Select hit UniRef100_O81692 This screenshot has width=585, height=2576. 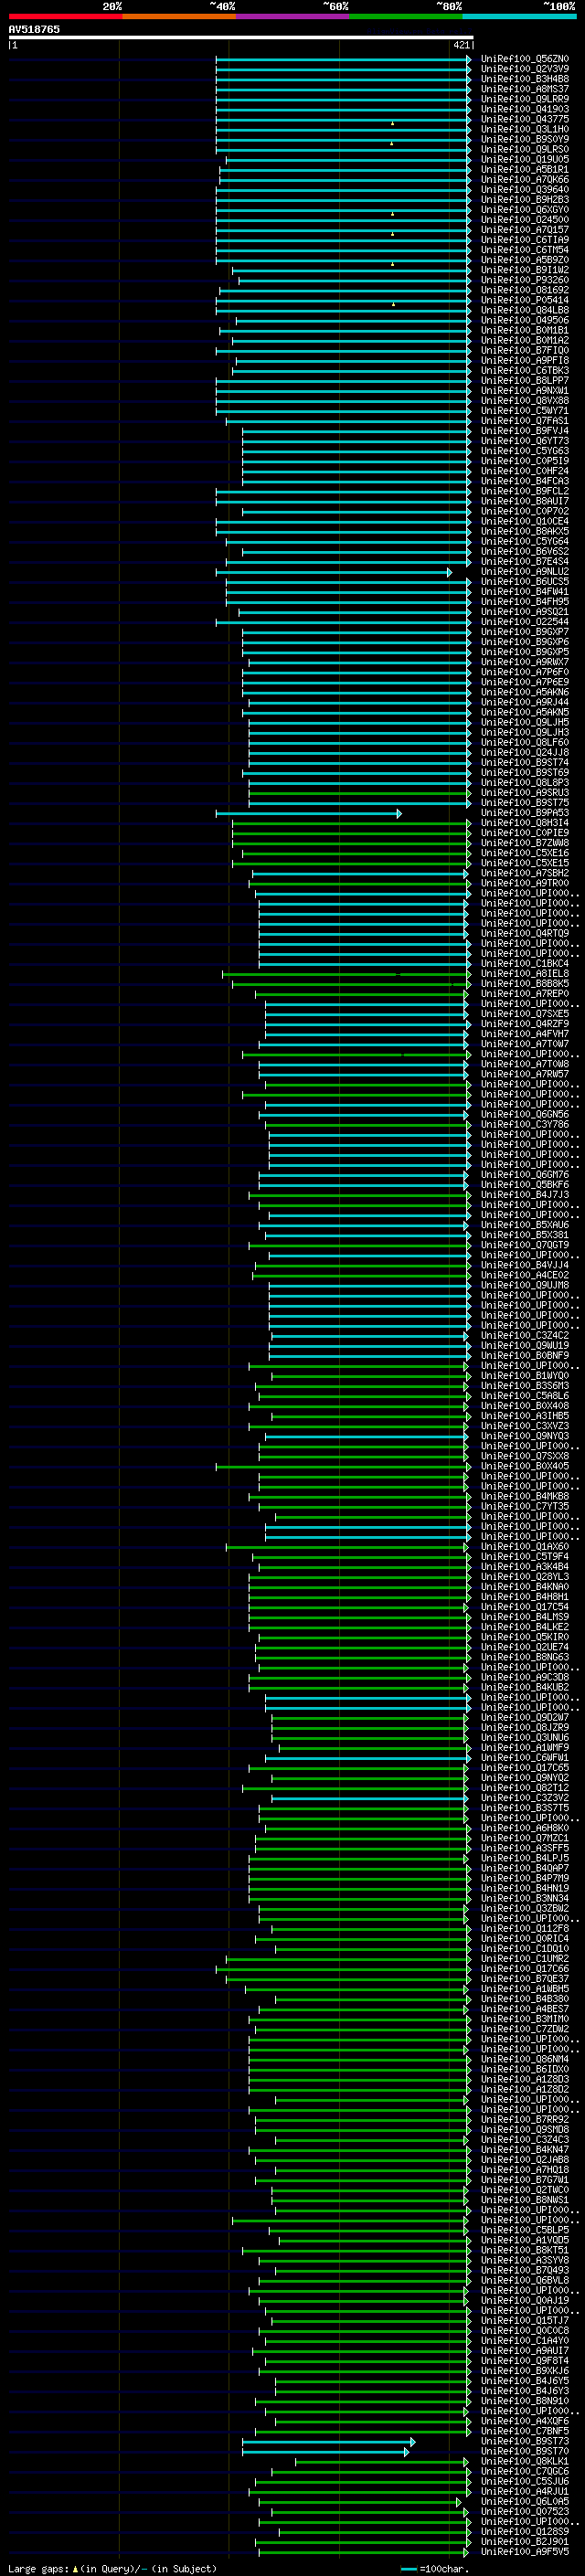click(x=525, y=290)
